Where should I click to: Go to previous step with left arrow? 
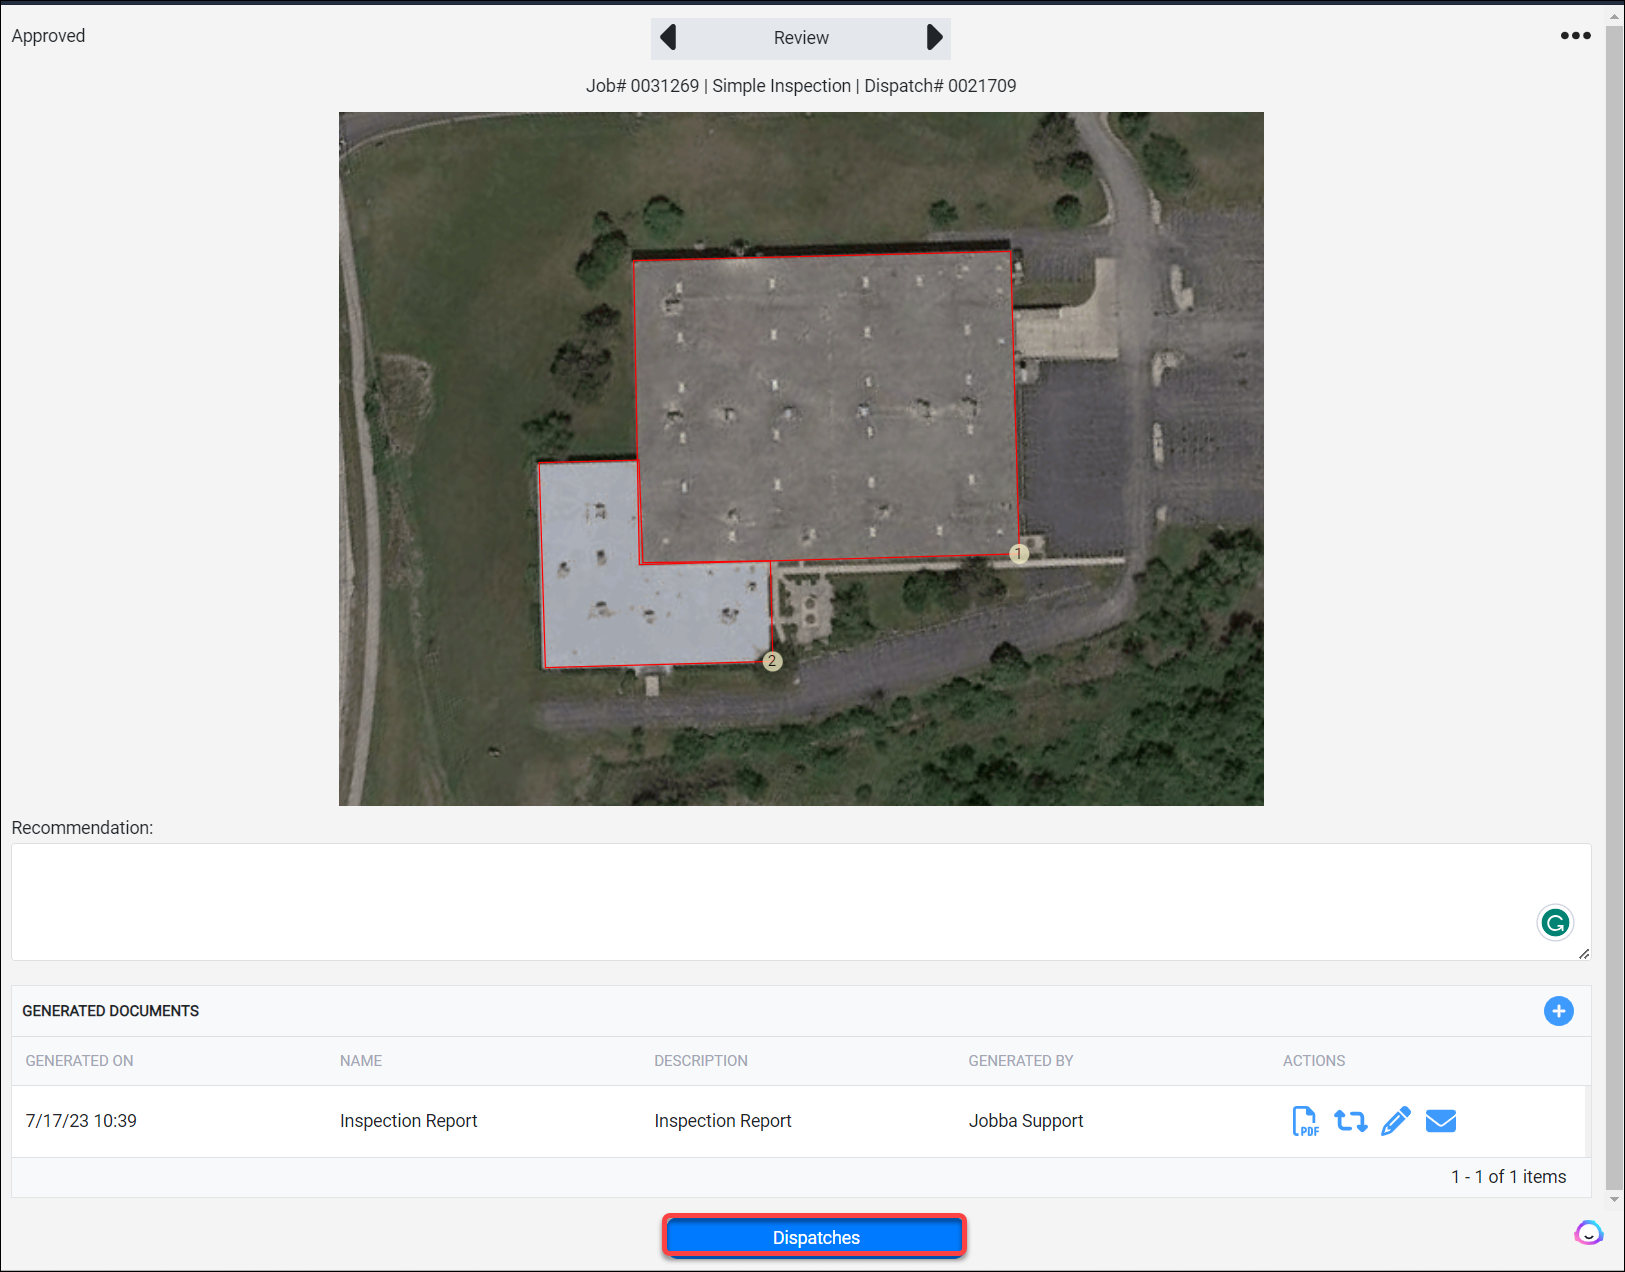(x=668, y=38)
